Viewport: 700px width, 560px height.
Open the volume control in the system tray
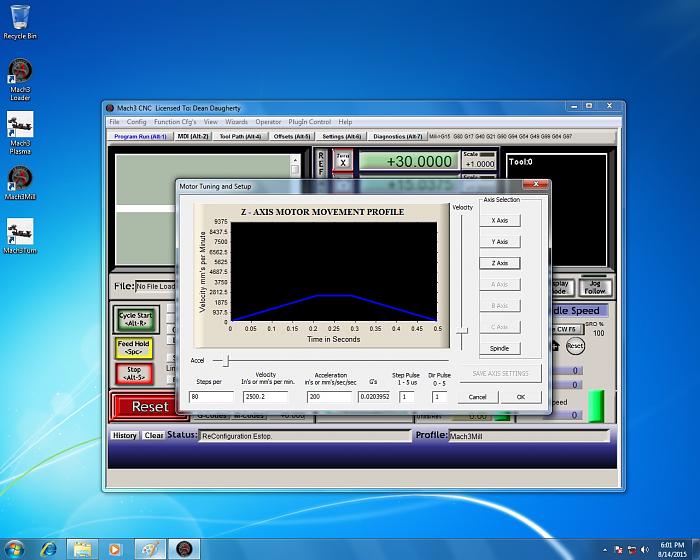click(645, 550)
